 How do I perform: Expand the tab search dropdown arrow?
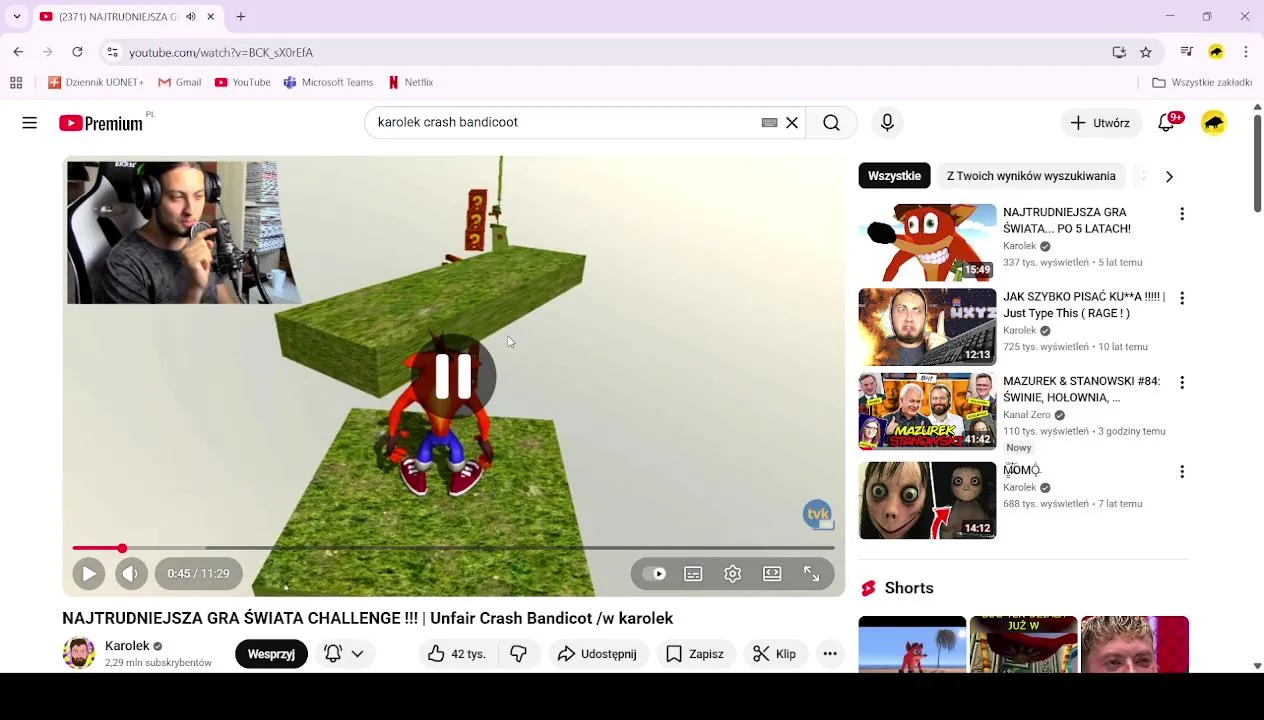coord(16,16)
